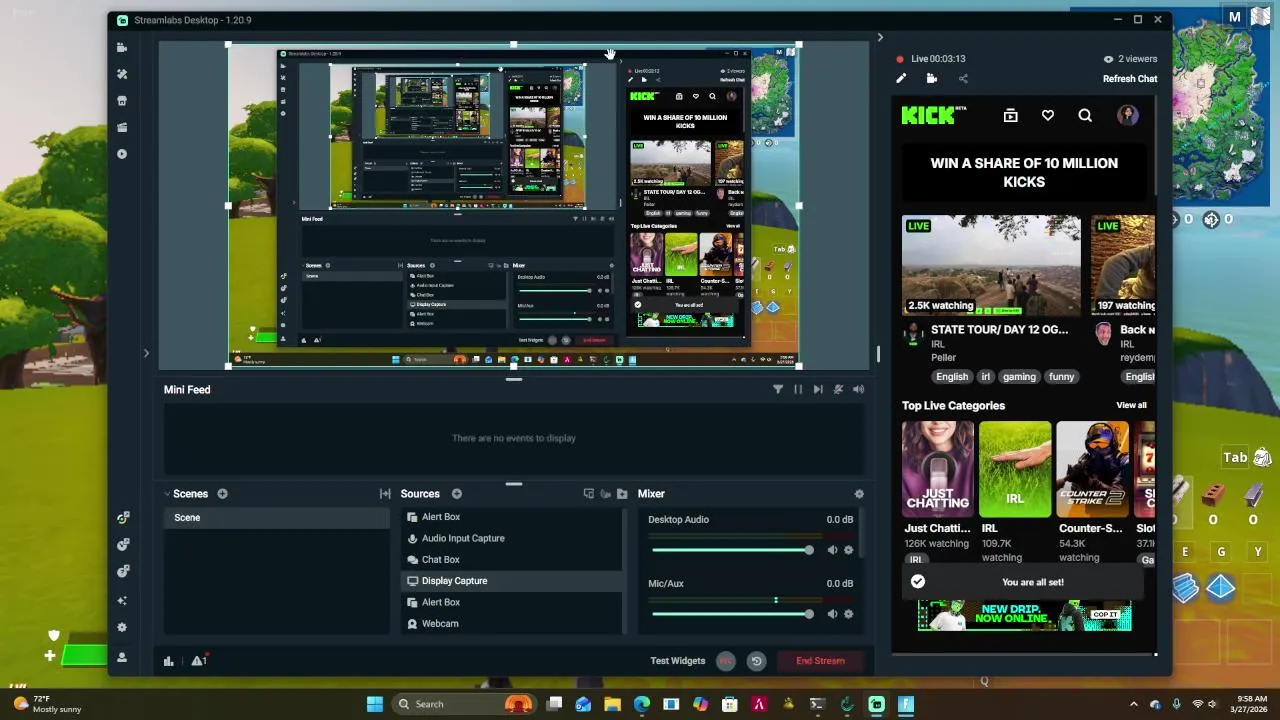The height and width of the screenshot is (720, 1280).
Task: Open Microsoft Store from the taskbar
Action: 729,704
